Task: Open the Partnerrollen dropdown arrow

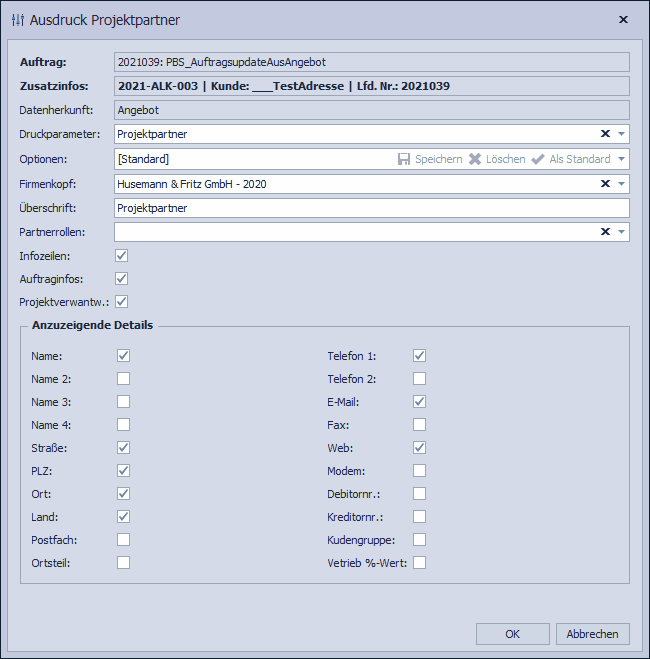Action: coord(621,232)
